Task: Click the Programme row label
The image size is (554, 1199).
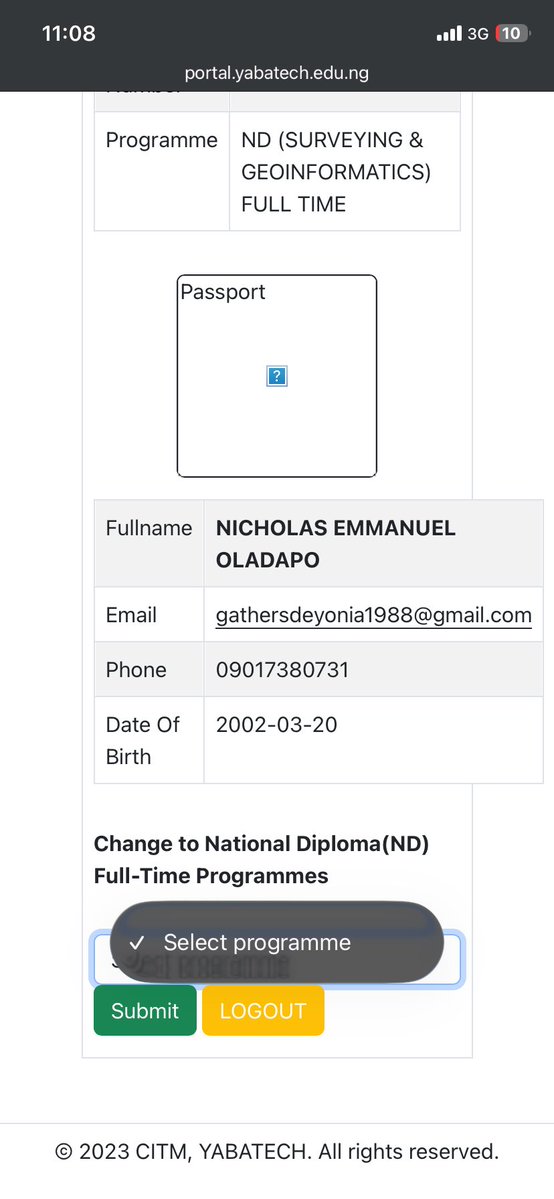Action: point(161,140)
